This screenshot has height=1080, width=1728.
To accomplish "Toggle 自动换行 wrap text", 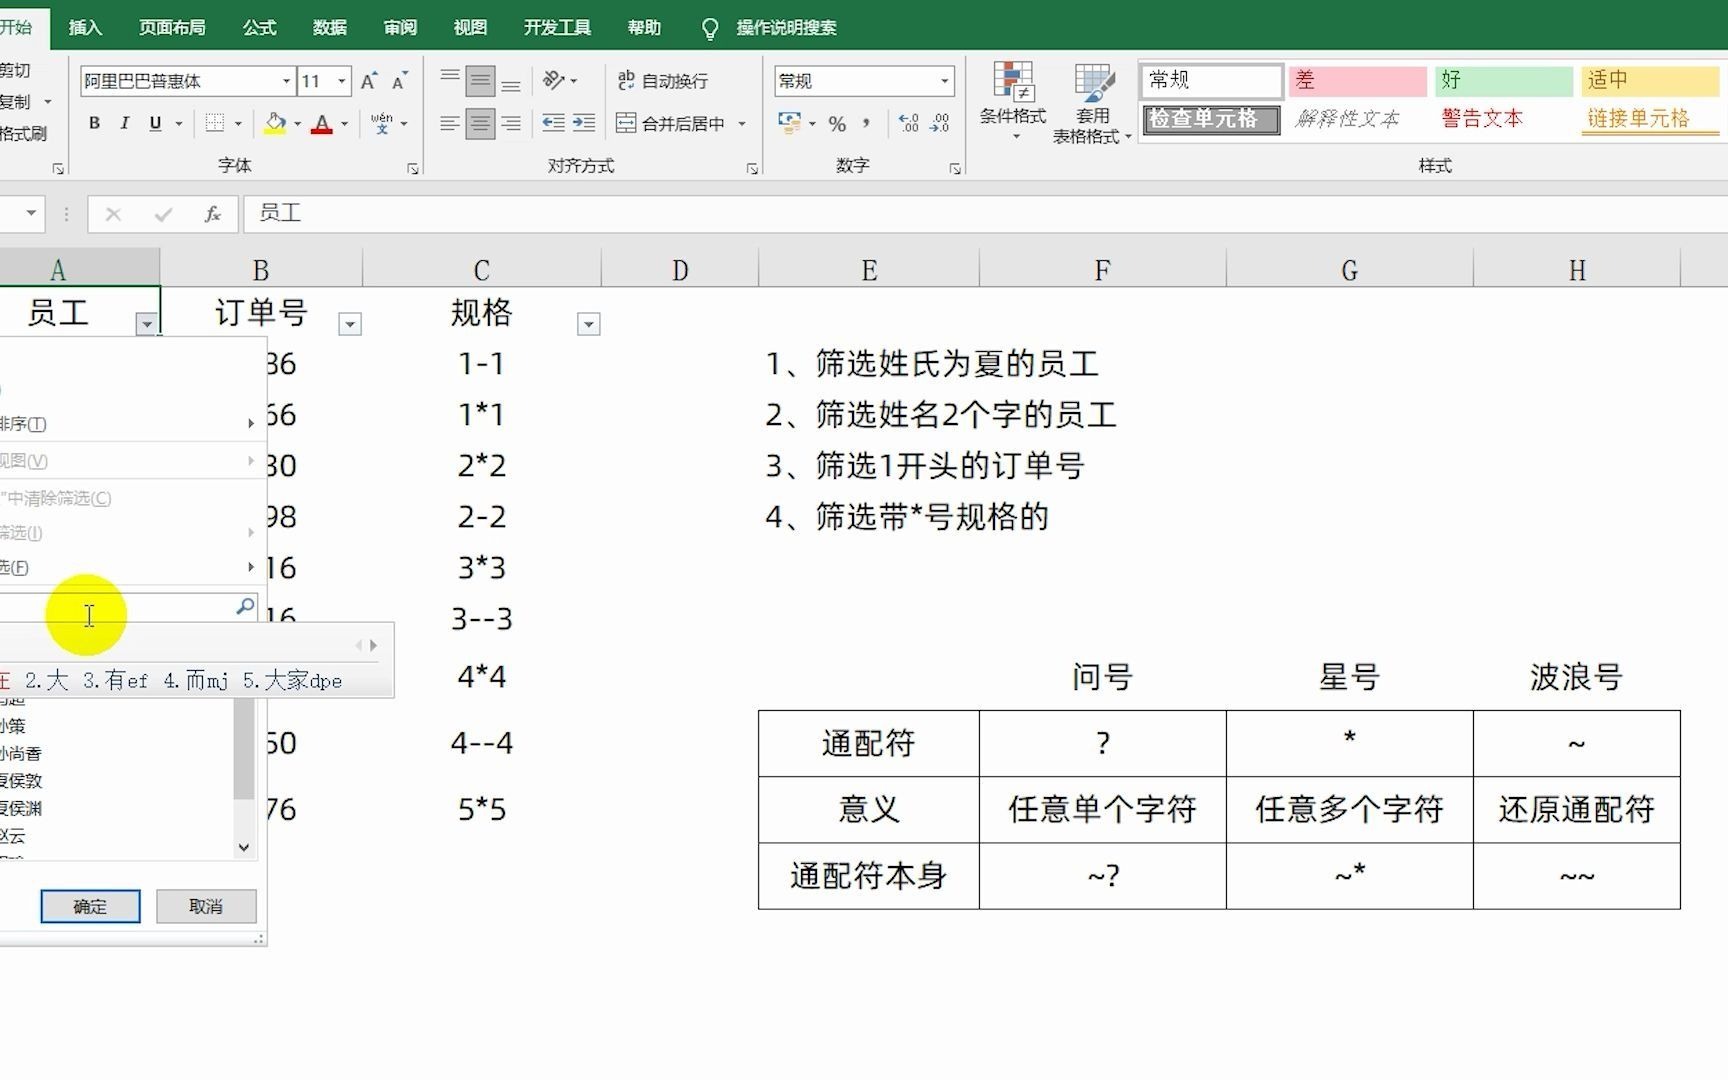I will tap(662, 81).
